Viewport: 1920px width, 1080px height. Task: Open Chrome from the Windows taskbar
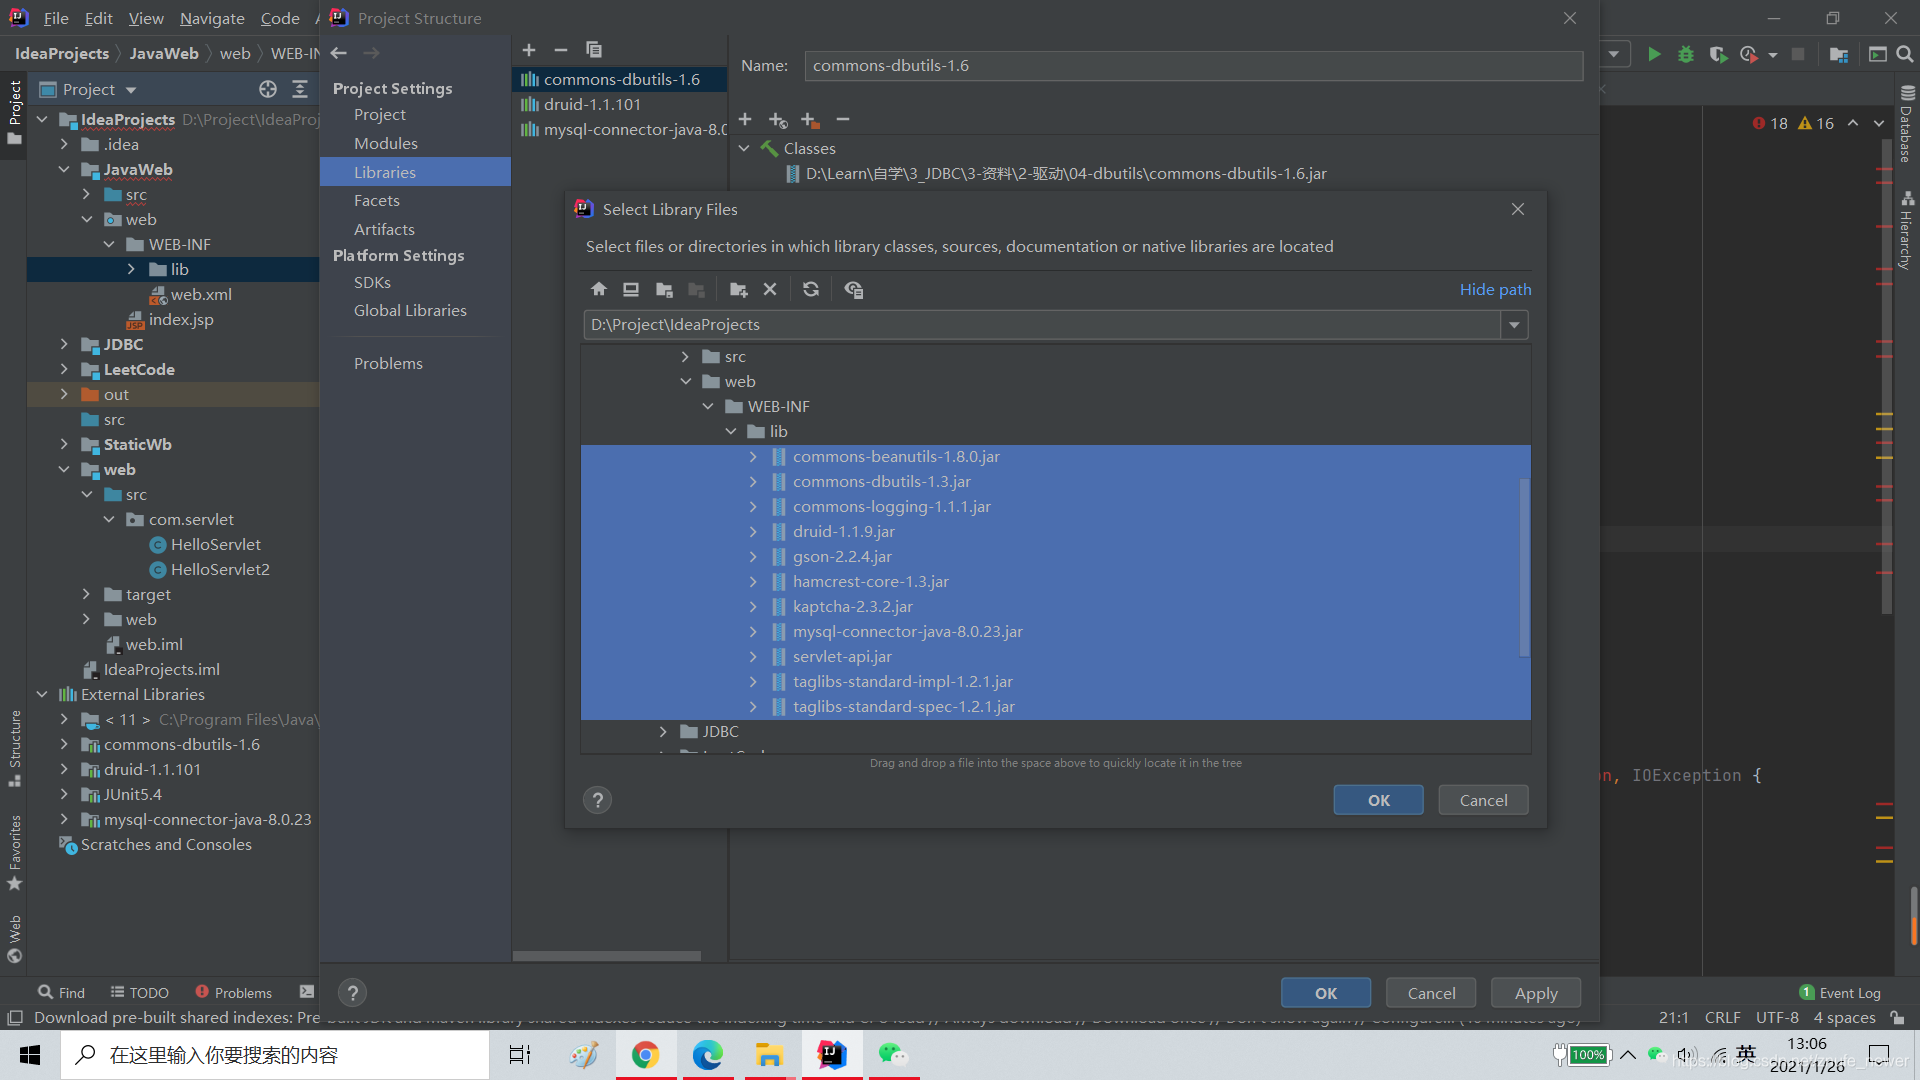645,1055
